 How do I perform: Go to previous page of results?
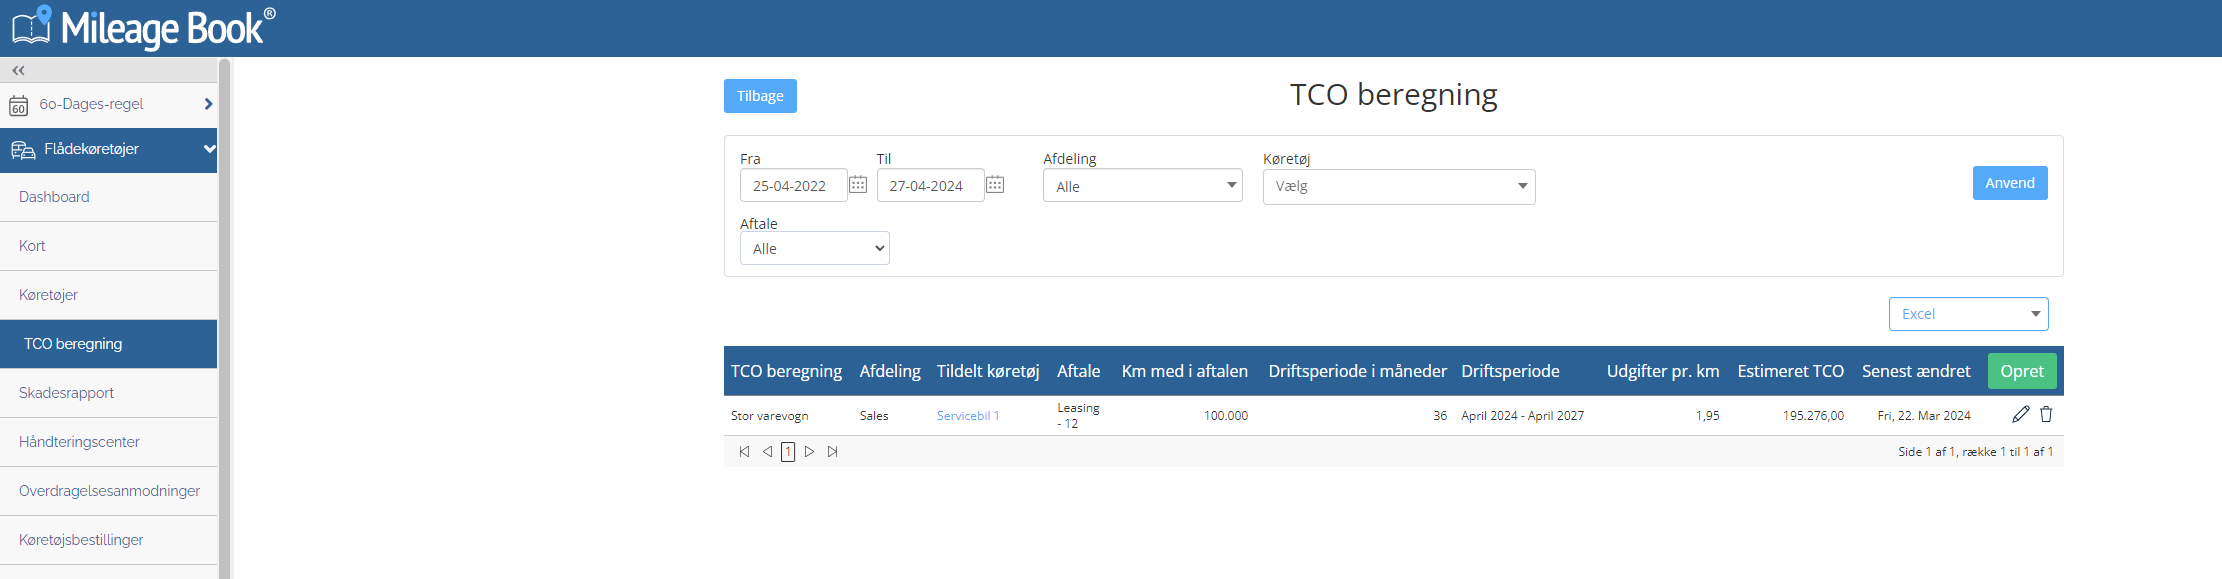[767, 452]
